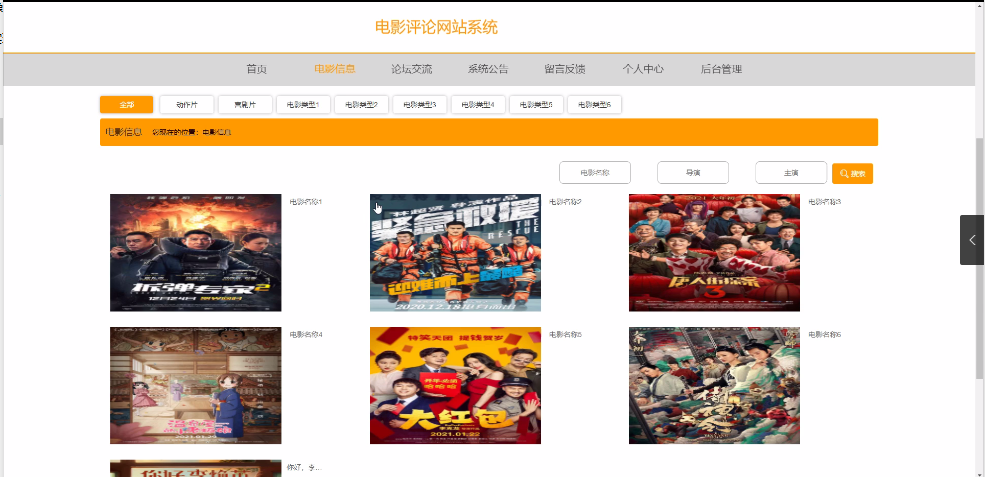The width and height of the screenshot is (985, 477).
Task: Choose the 电影类型5 category filter
Action: pyautogui.click(x=536, y=104)
